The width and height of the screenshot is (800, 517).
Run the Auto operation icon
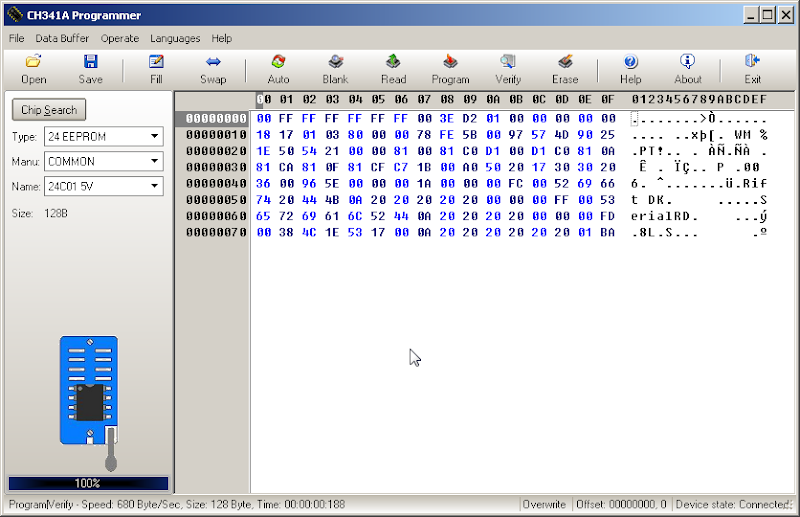pos(278,69)
